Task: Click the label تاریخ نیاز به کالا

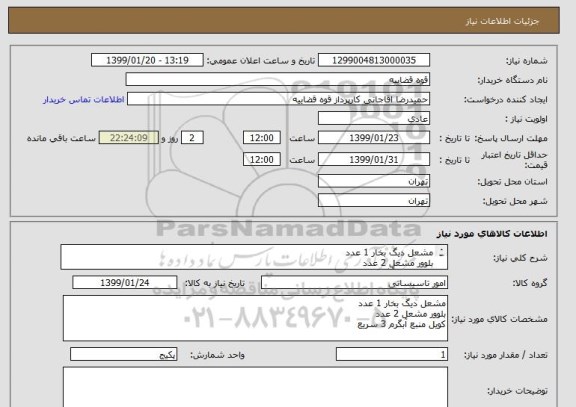Action: click(x=214, y=283)
